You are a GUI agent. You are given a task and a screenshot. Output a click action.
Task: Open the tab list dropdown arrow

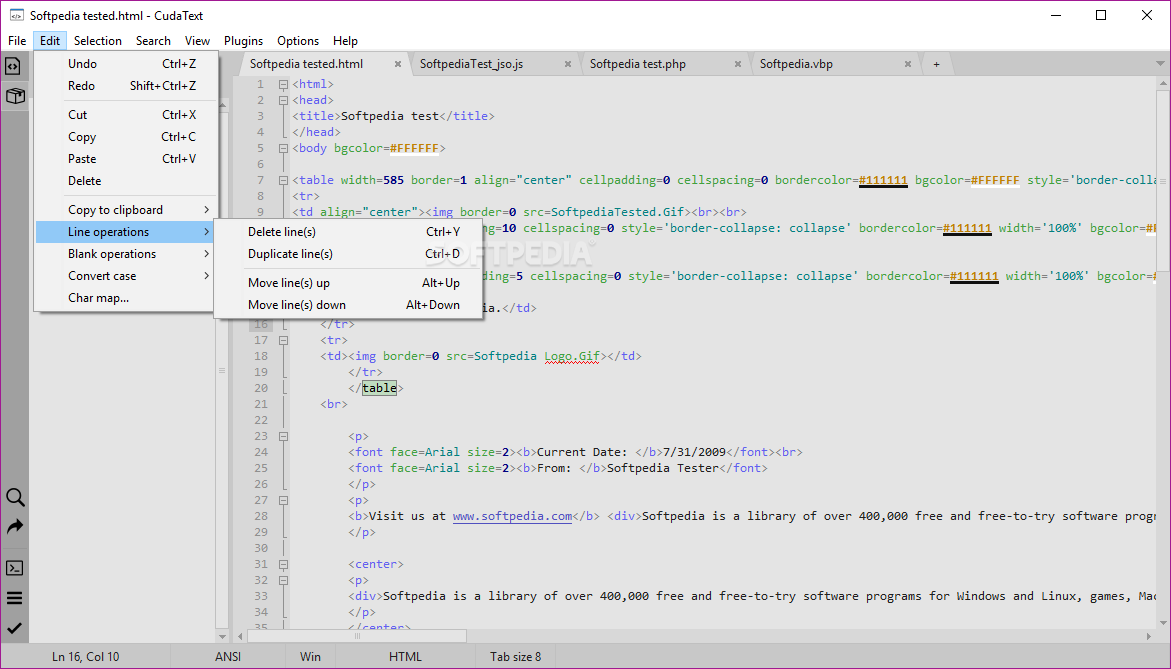[1161, 64]
